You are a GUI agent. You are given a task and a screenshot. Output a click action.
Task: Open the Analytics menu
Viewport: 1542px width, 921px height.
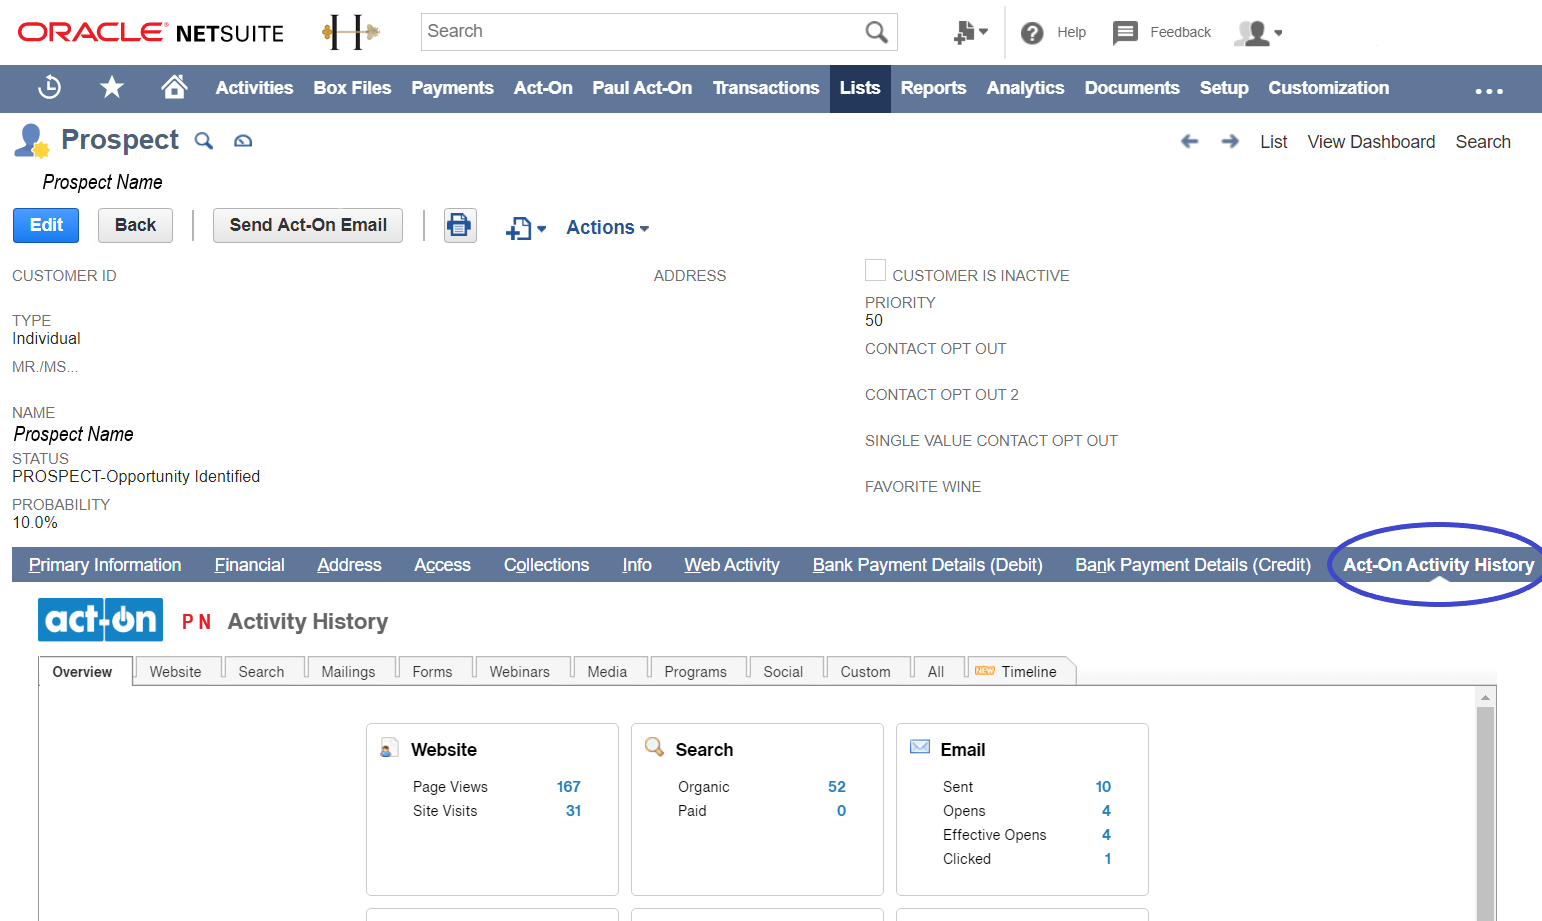[x=1025, y=88]
